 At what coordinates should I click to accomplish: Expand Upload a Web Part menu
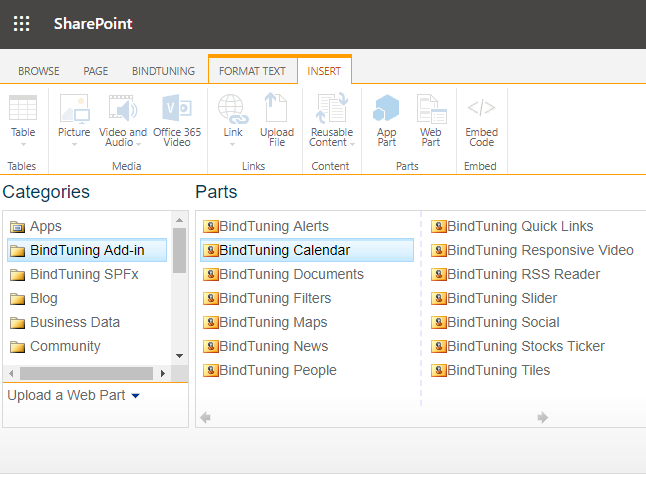pyautogui.click(x=136, y=396)
